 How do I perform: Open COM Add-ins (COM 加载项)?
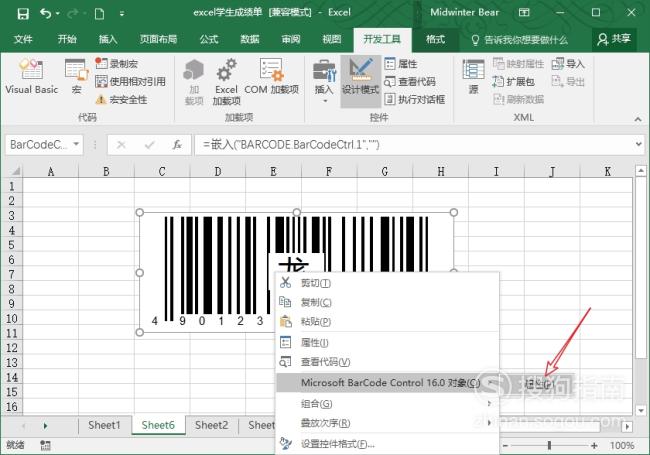272,77
